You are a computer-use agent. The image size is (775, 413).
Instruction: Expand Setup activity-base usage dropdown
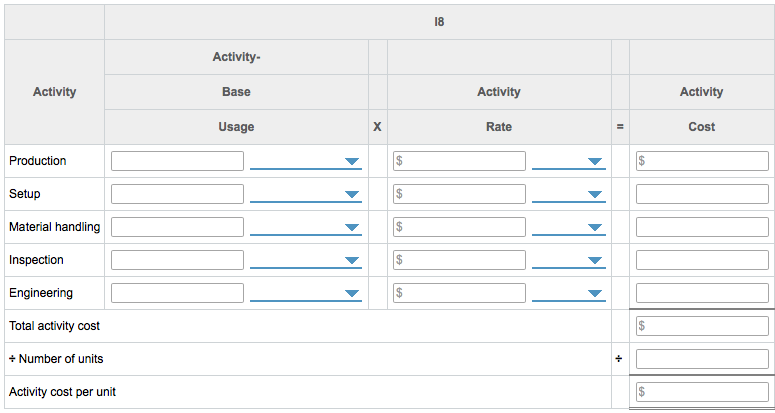[305, 194]
